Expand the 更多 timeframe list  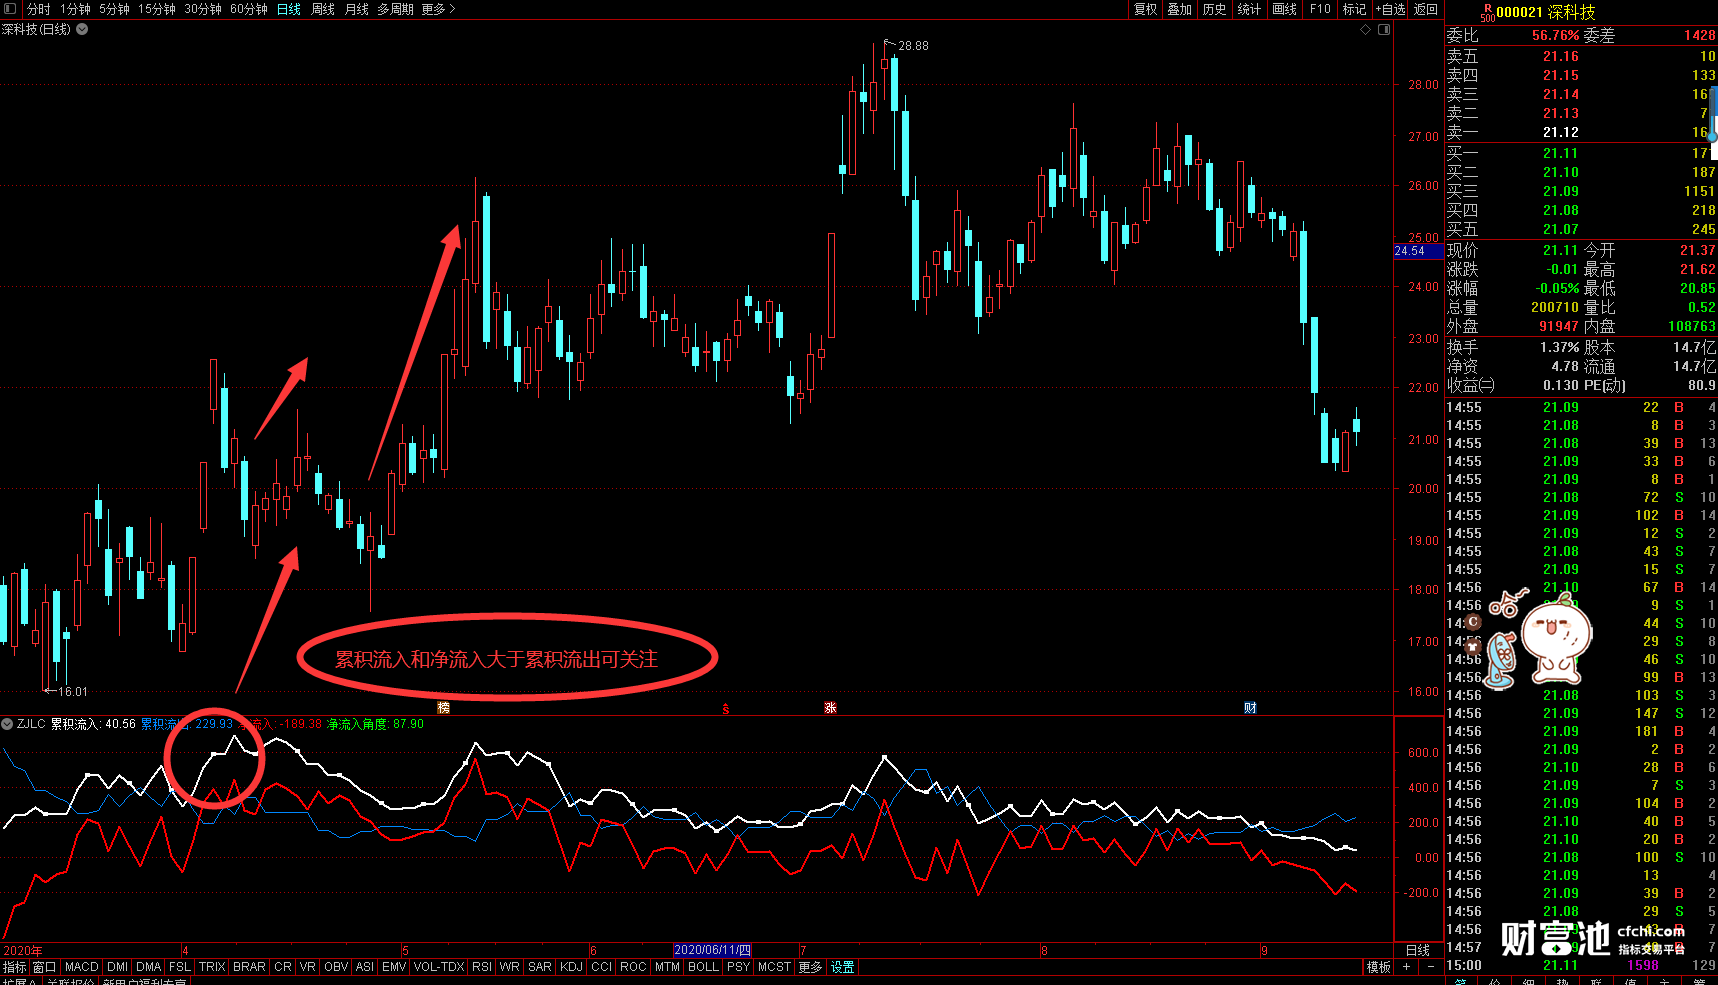pos(438,9)
